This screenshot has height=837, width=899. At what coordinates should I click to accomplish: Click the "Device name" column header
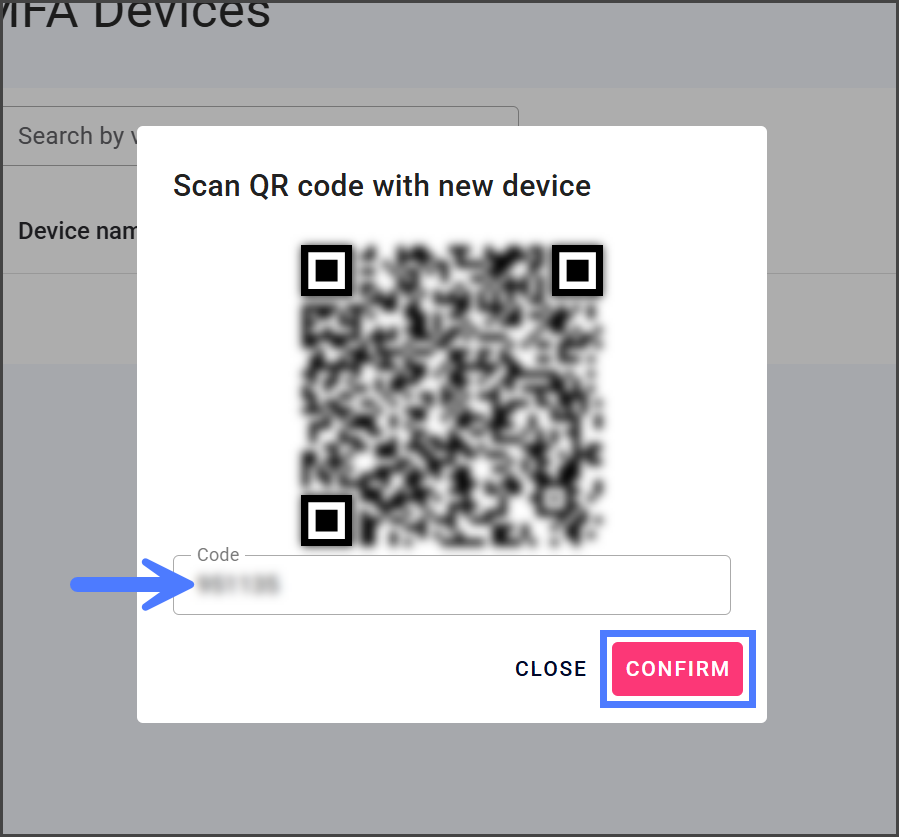coord(77,231)
